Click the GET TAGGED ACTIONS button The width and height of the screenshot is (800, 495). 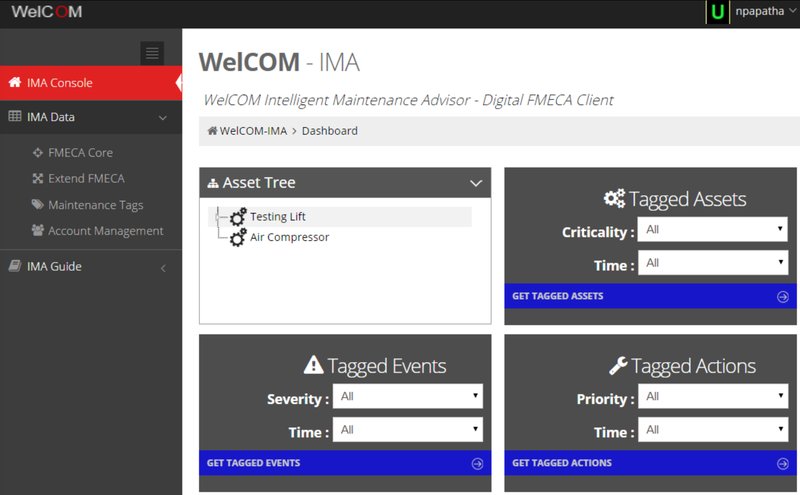(x=651, y=463)
